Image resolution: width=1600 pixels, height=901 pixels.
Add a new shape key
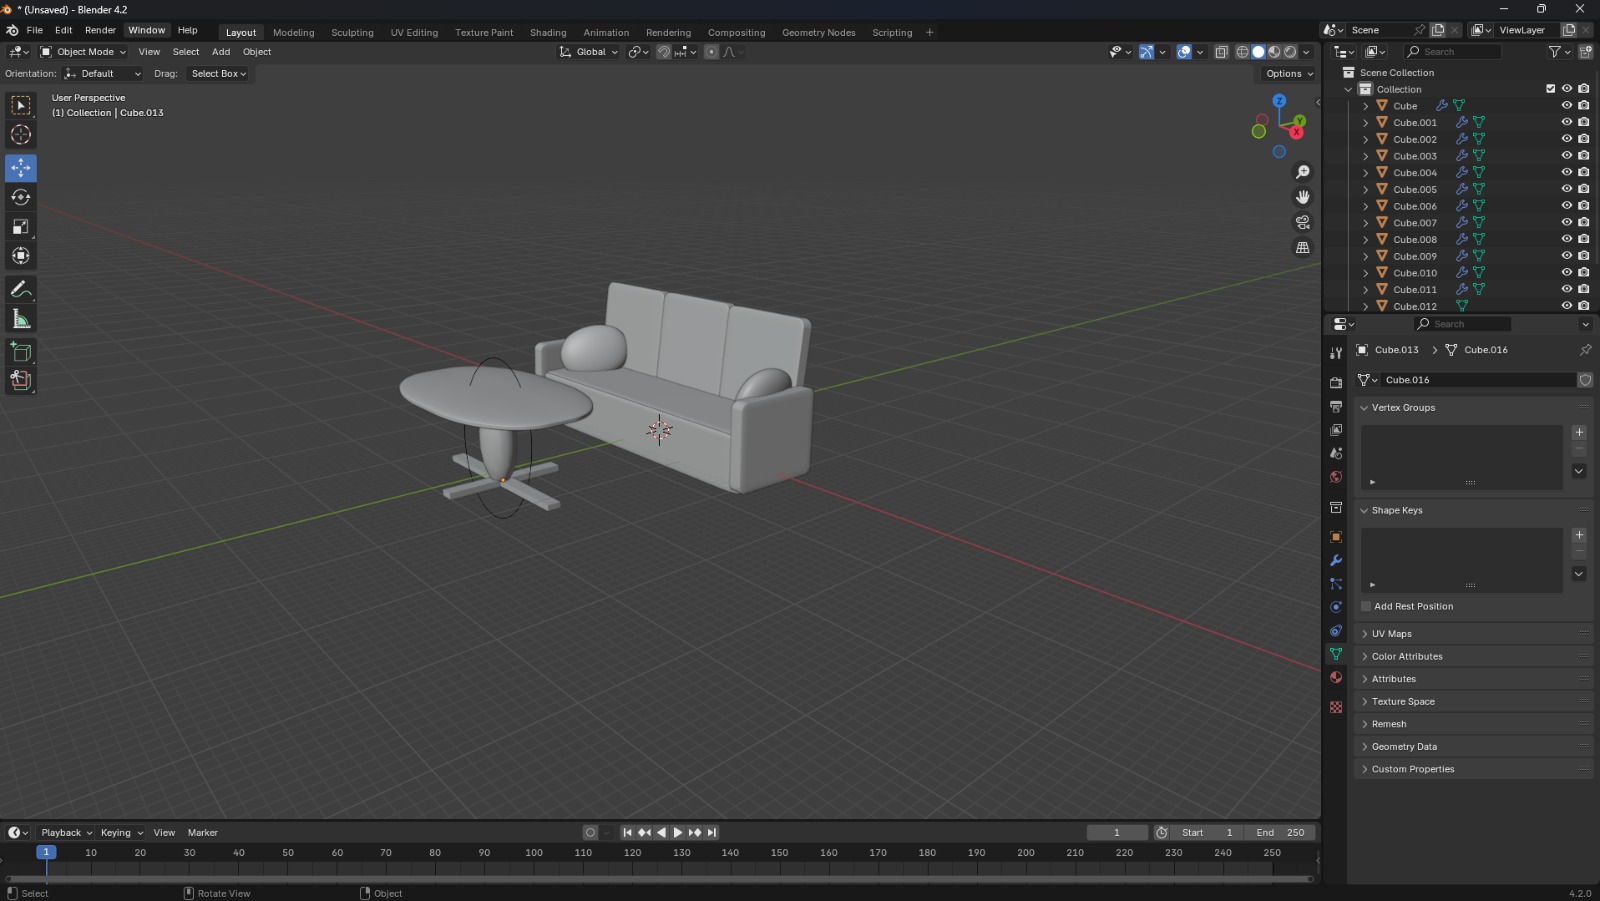(1579, 535)
